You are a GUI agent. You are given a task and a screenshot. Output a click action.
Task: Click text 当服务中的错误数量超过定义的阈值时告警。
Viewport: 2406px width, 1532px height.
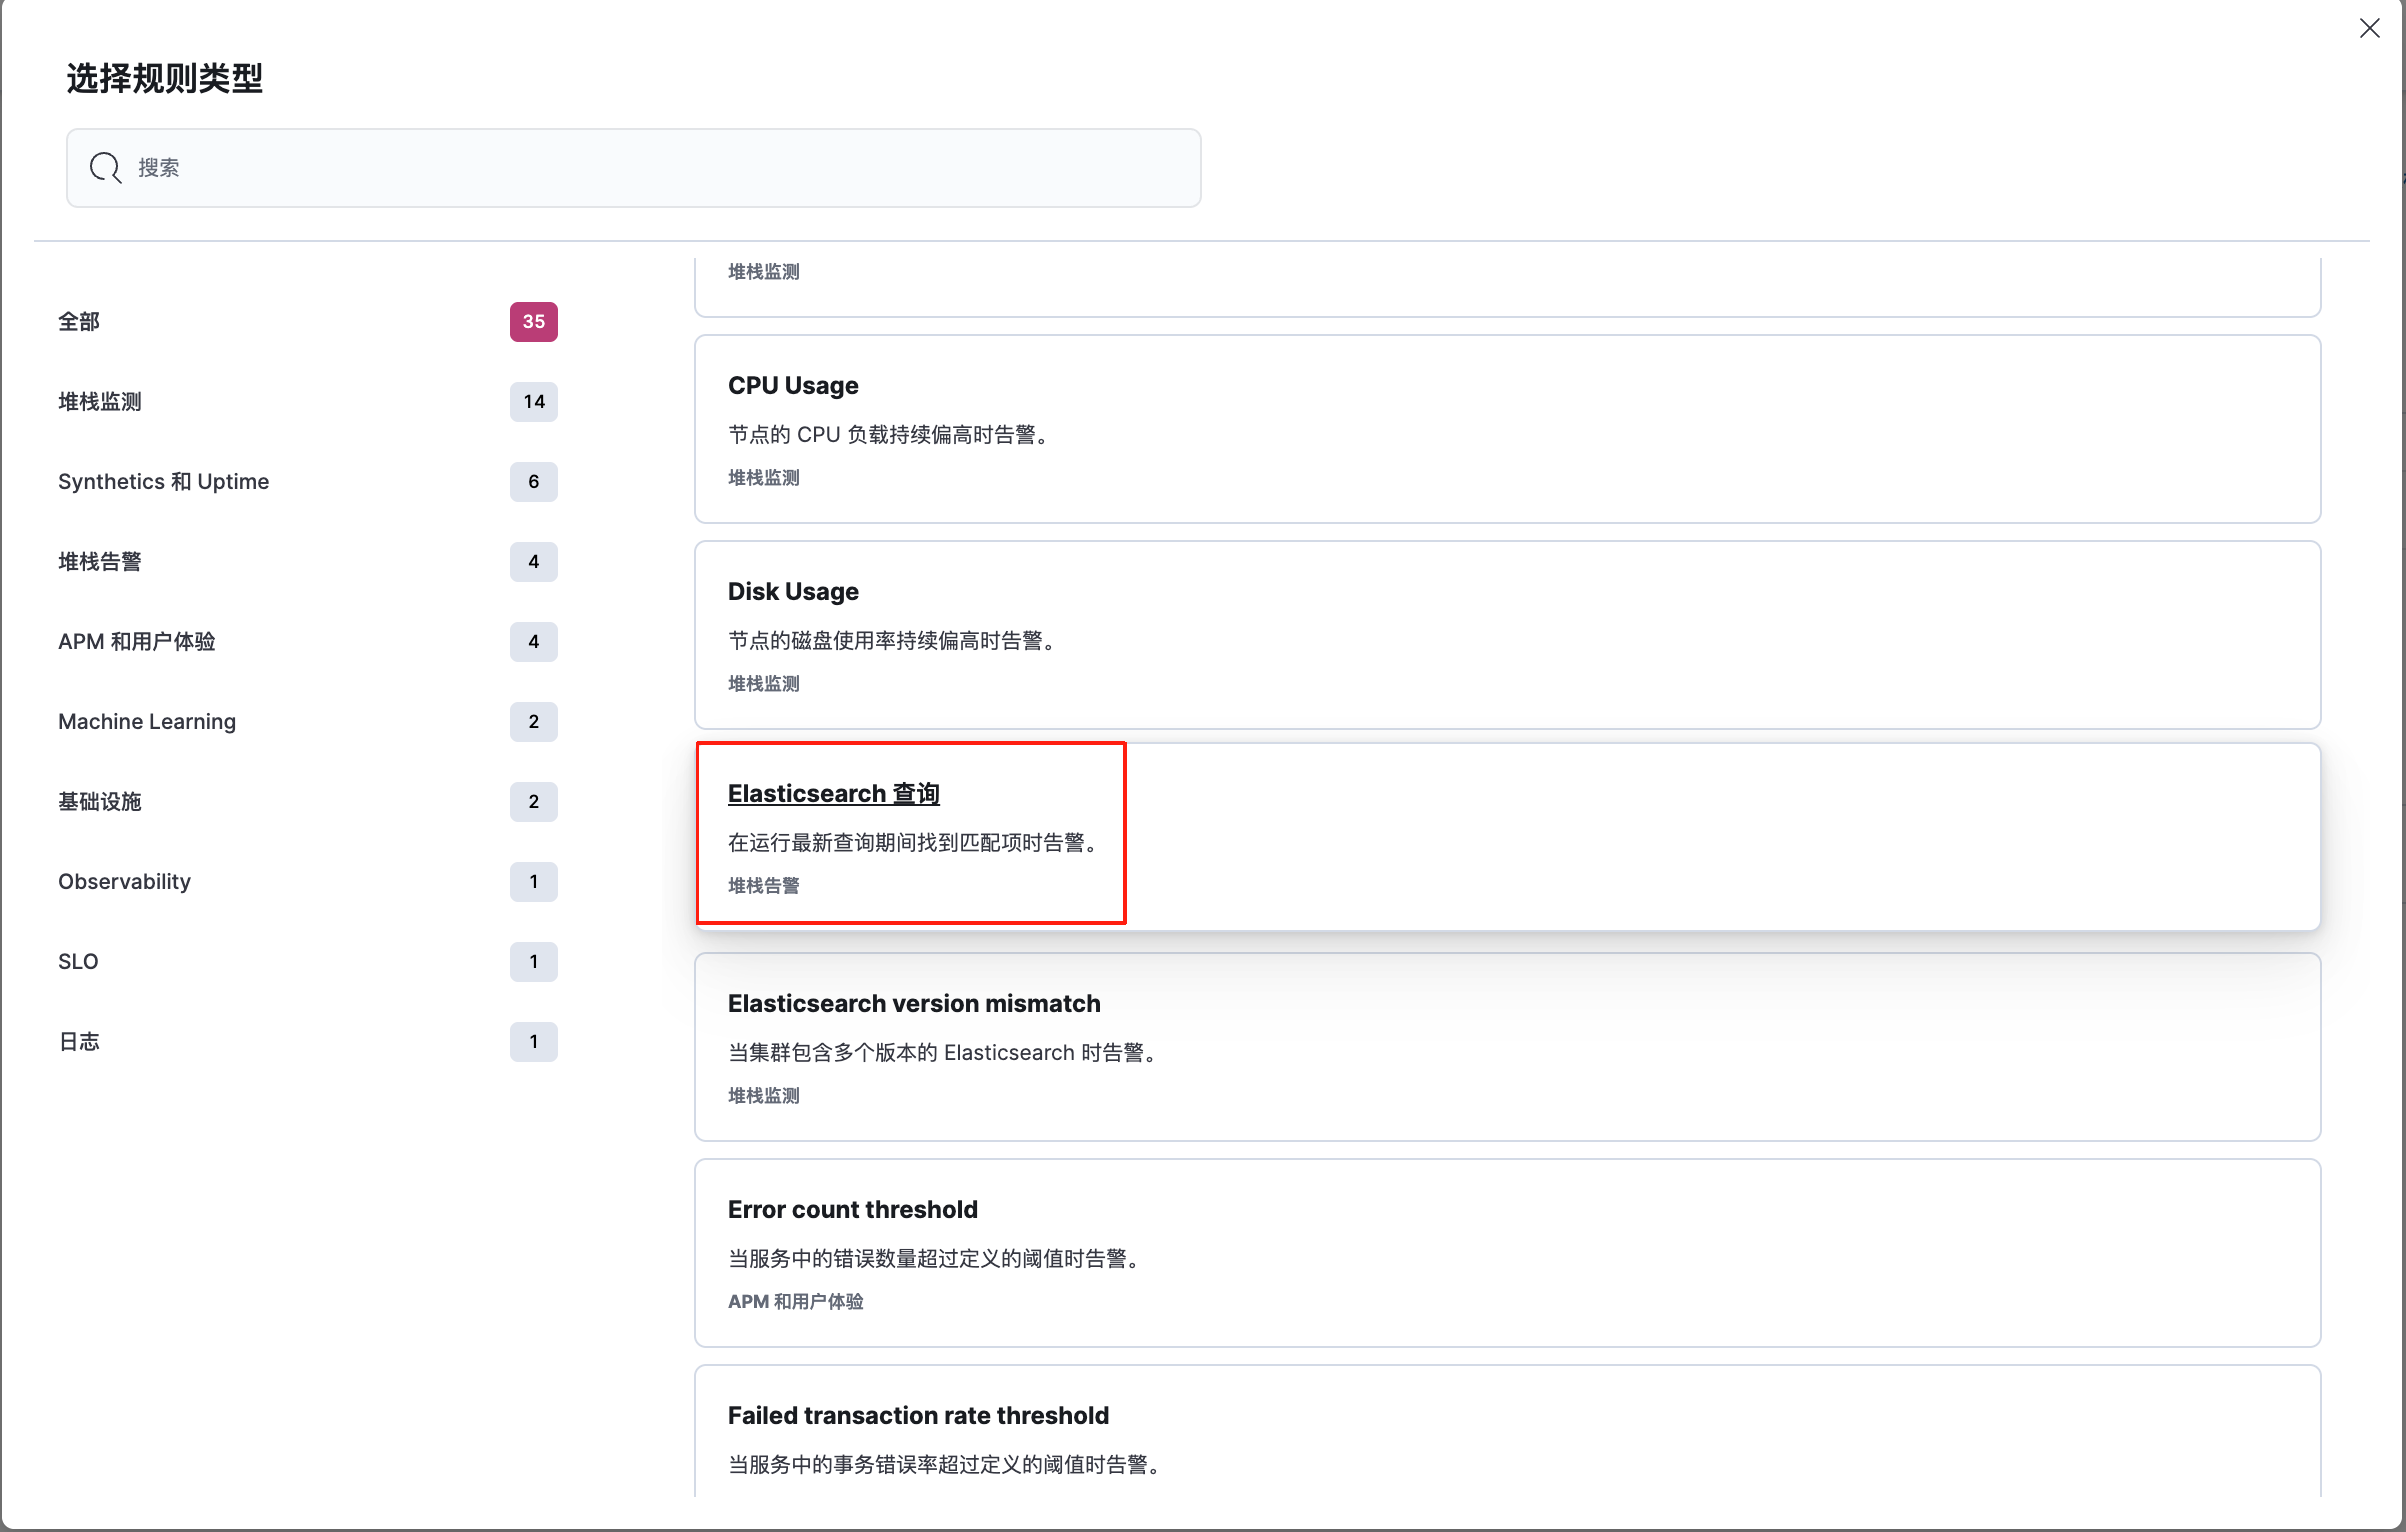tap(937, 1258)
